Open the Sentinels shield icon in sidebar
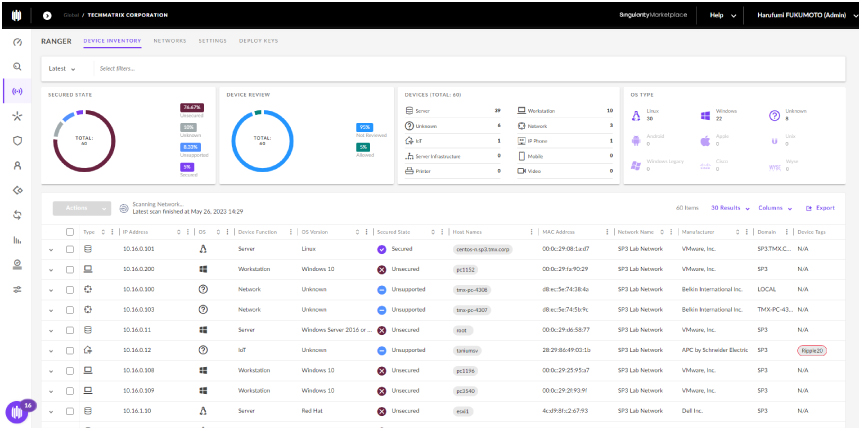862x431 pixels. (x=17, y=141)
